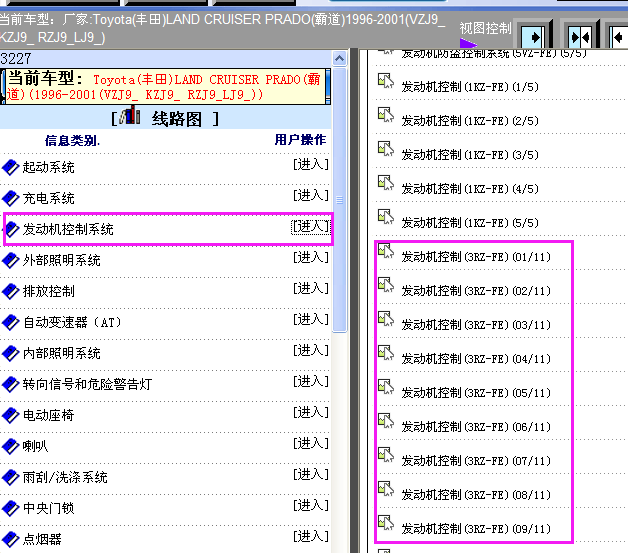The image size is (628, 553).
Task: Click the diagram icon for 发动机控制(1KZ-FE) (4/5)
Action: (x=386, y=183)
